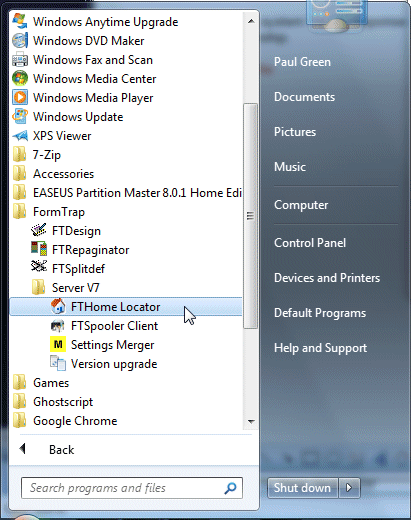
Task: Select the FTRepaginator text label
Action: pos(90,250)
